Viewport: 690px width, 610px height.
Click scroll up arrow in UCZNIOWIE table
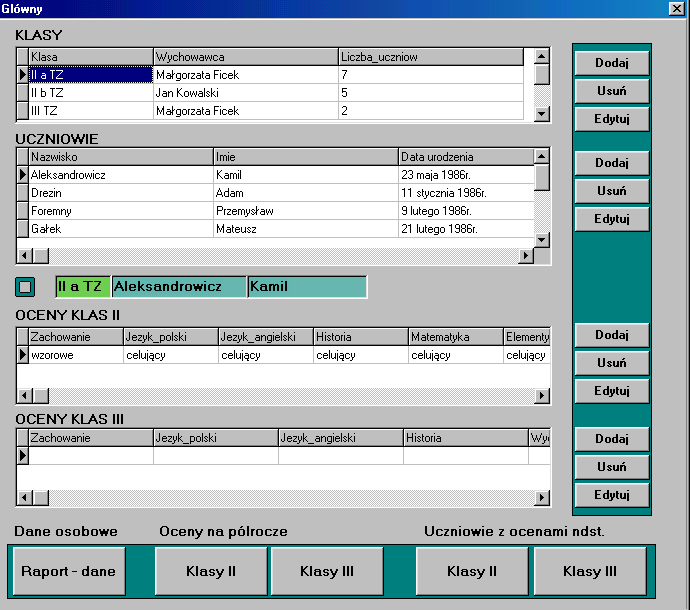click(542, 156)
